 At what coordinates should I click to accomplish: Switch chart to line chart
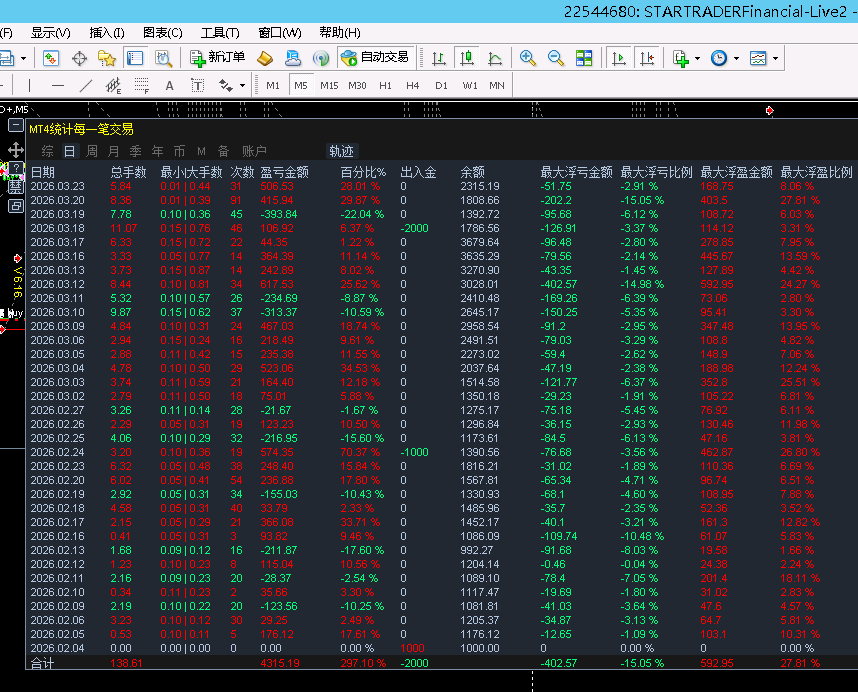[495, 58]
